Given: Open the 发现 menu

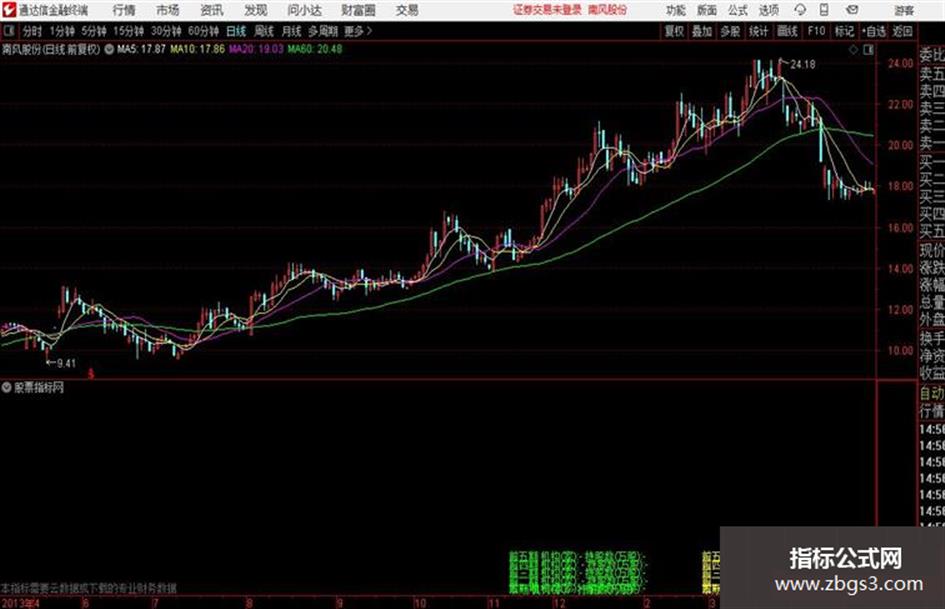Looking at the screenshot, I should click(256, 10).
